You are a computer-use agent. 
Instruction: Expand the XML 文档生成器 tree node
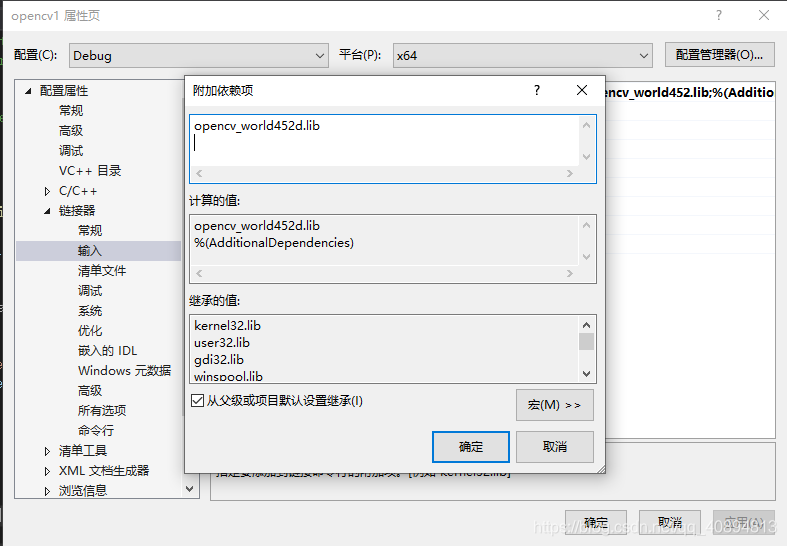coord(47,471)
